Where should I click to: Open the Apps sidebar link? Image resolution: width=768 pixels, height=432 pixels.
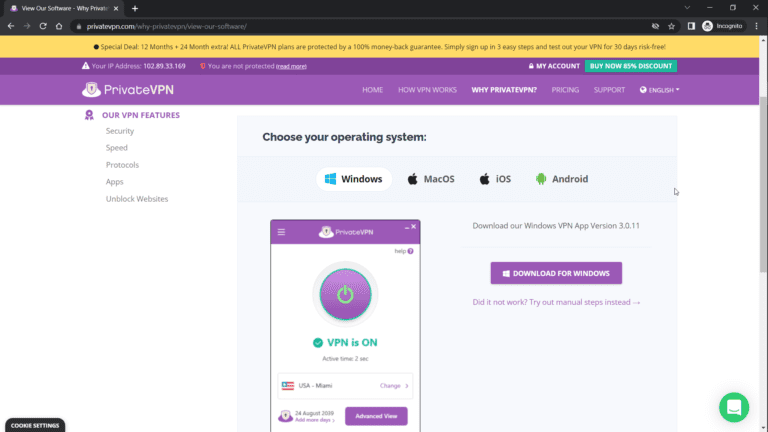pos(115,182)
